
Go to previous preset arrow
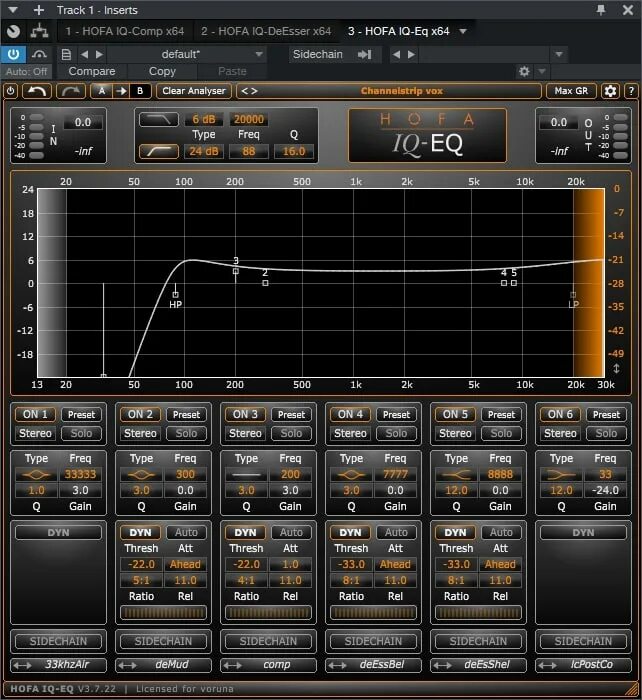pos(84,54)
